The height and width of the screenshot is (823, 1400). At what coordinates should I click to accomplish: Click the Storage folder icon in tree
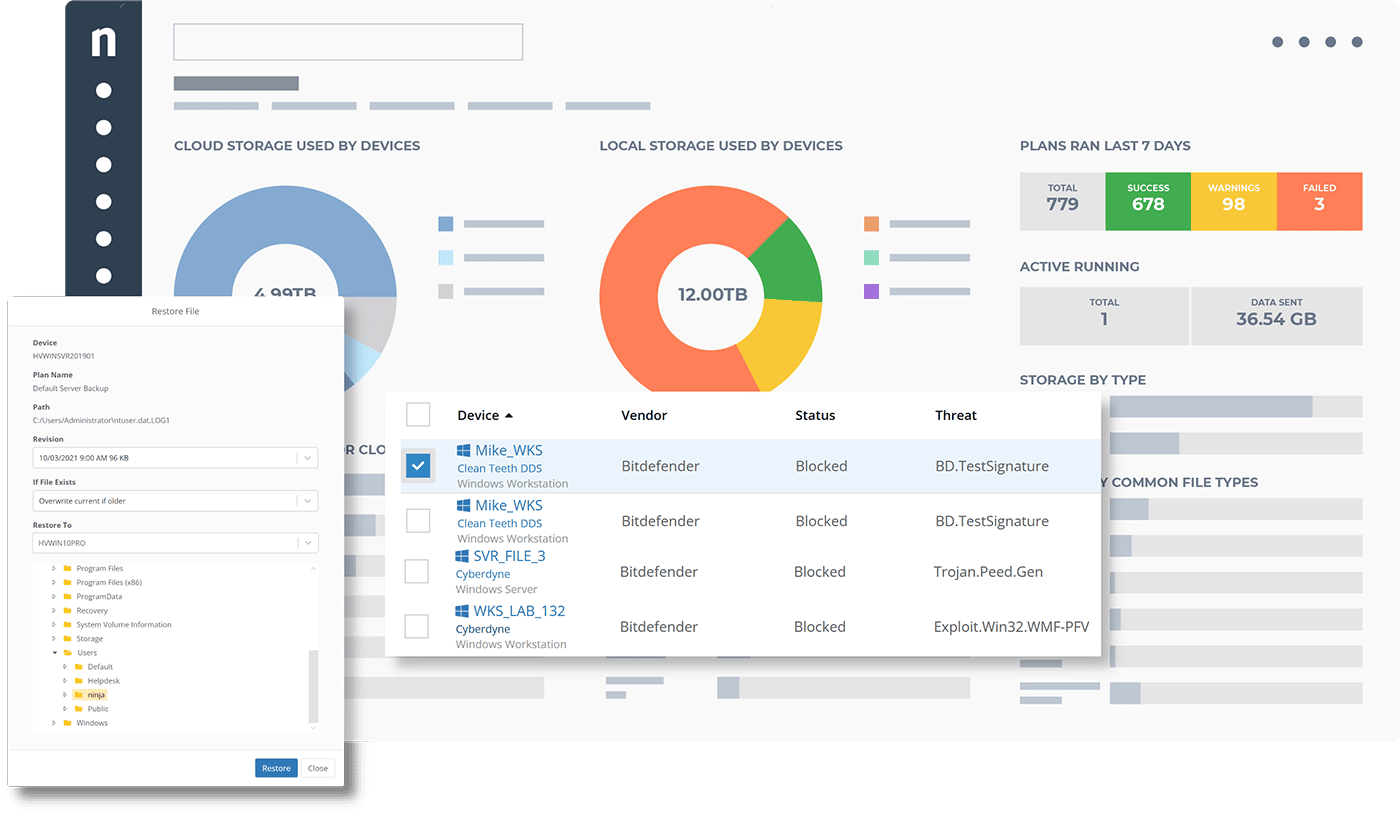point(67,638)
